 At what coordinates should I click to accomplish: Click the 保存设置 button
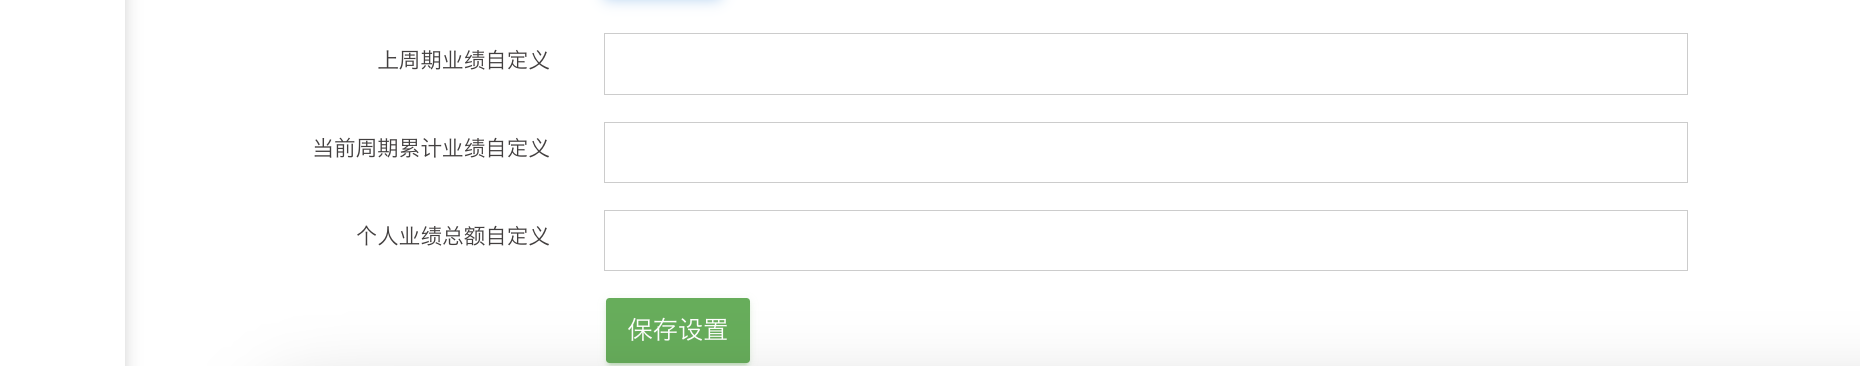coord(677,330)
